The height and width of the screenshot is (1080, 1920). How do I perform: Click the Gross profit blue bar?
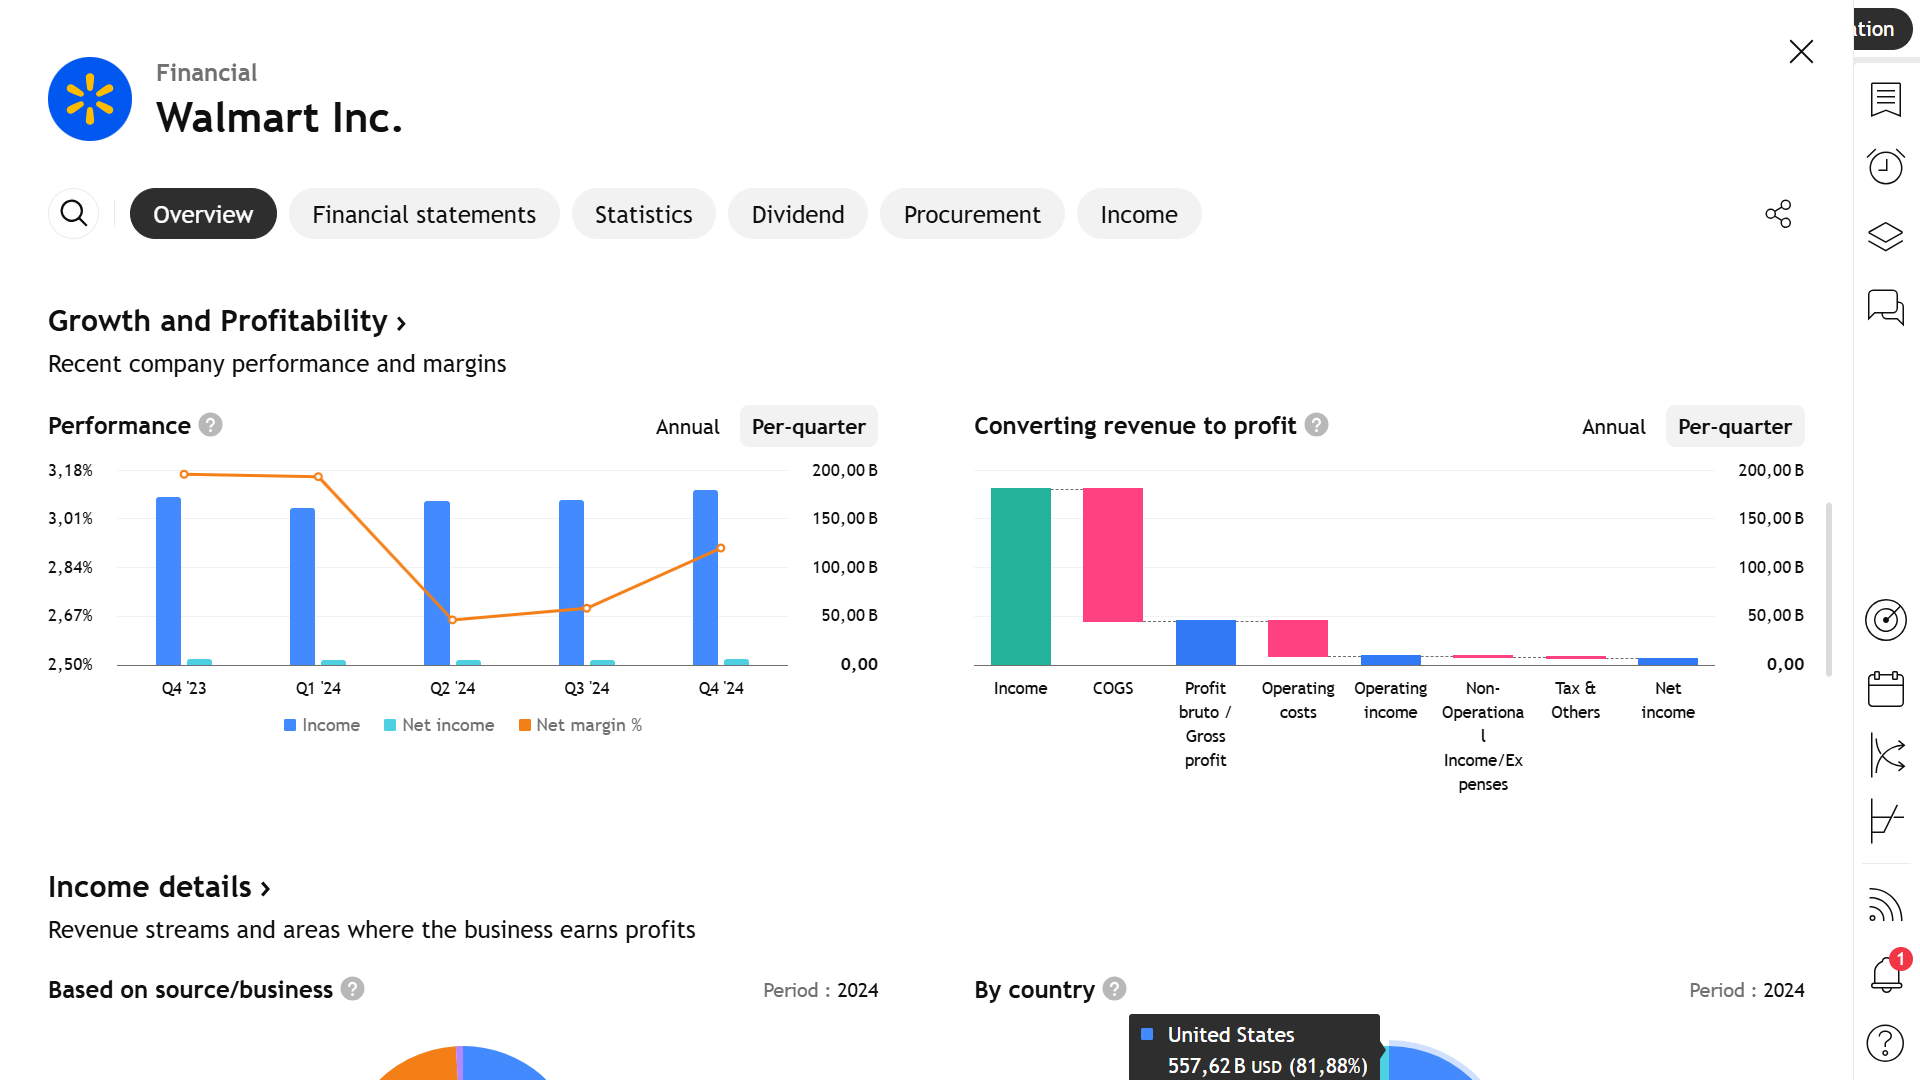pyautogui.click(x=1205, y=642)
